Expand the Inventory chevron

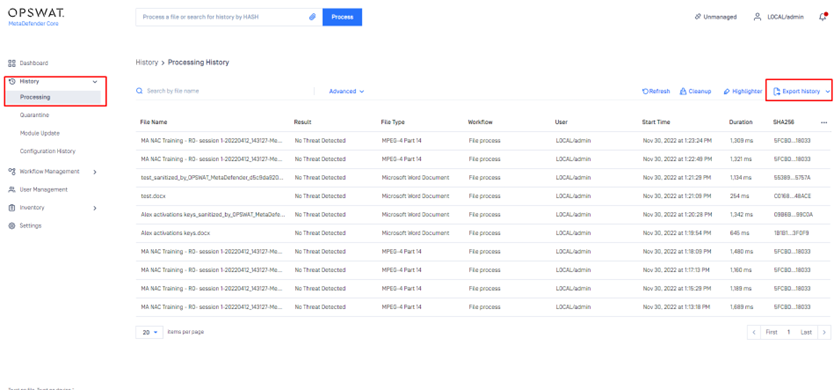tap(95, 208)
